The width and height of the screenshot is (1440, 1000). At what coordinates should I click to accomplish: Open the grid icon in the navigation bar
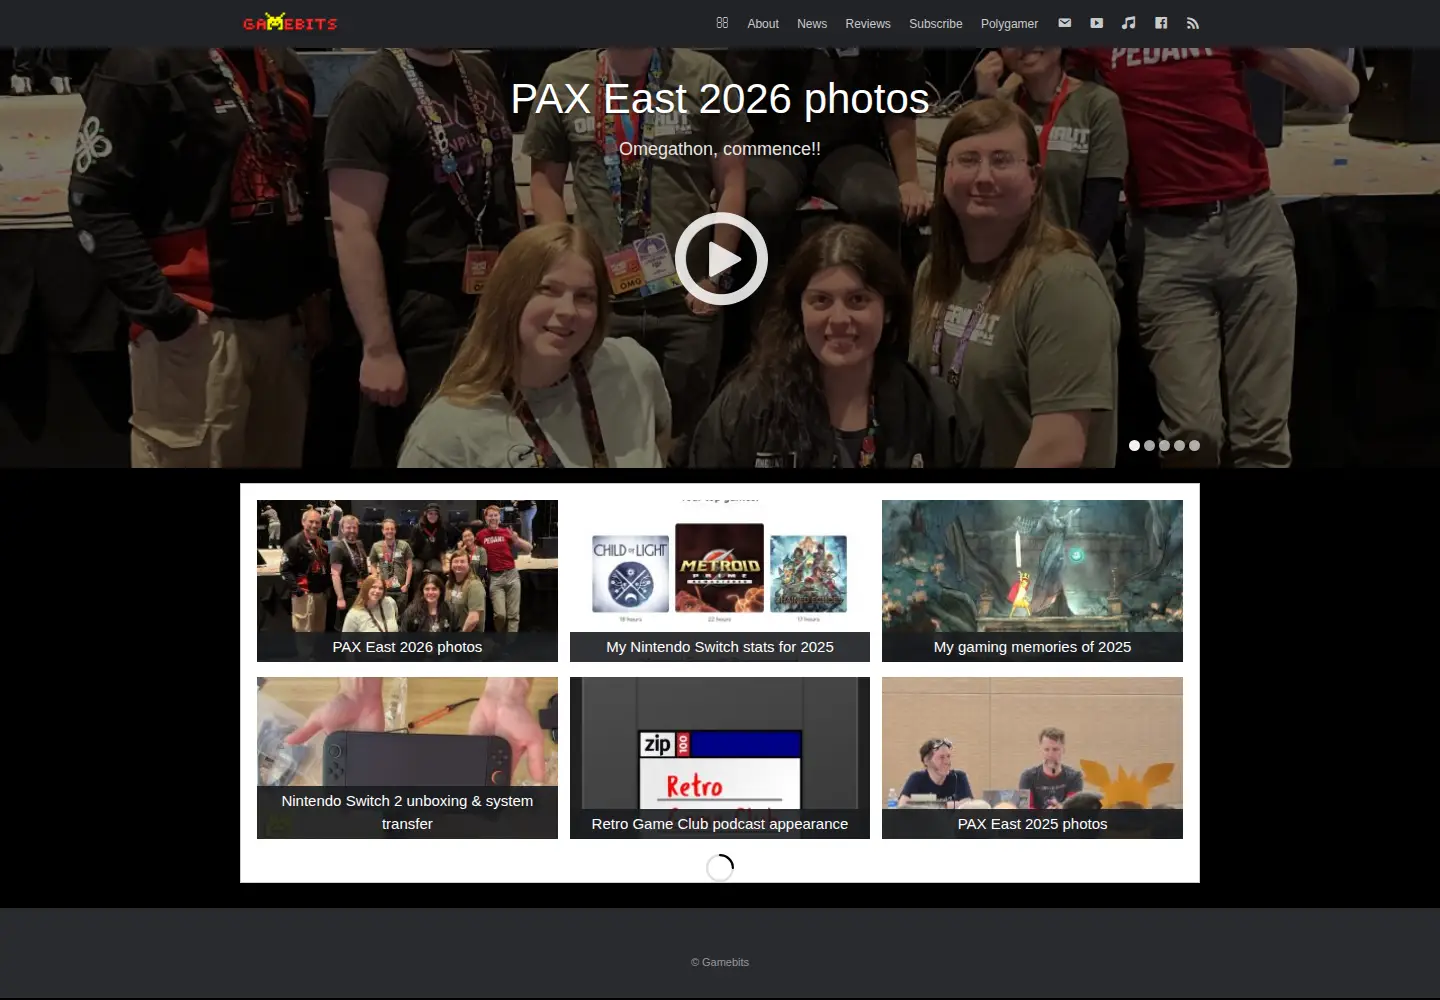click(722, 23)
